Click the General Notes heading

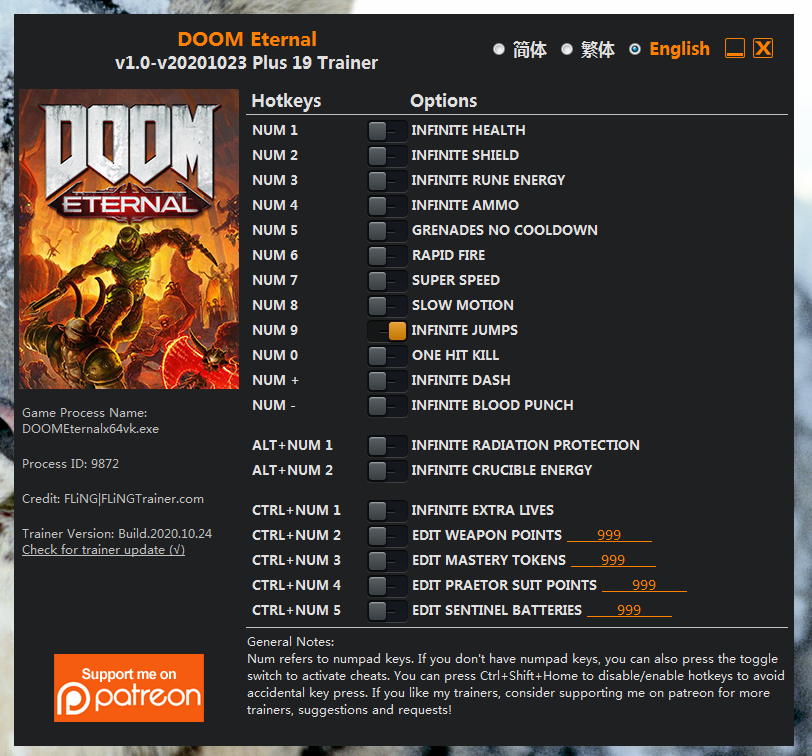(x=291, y=642)
